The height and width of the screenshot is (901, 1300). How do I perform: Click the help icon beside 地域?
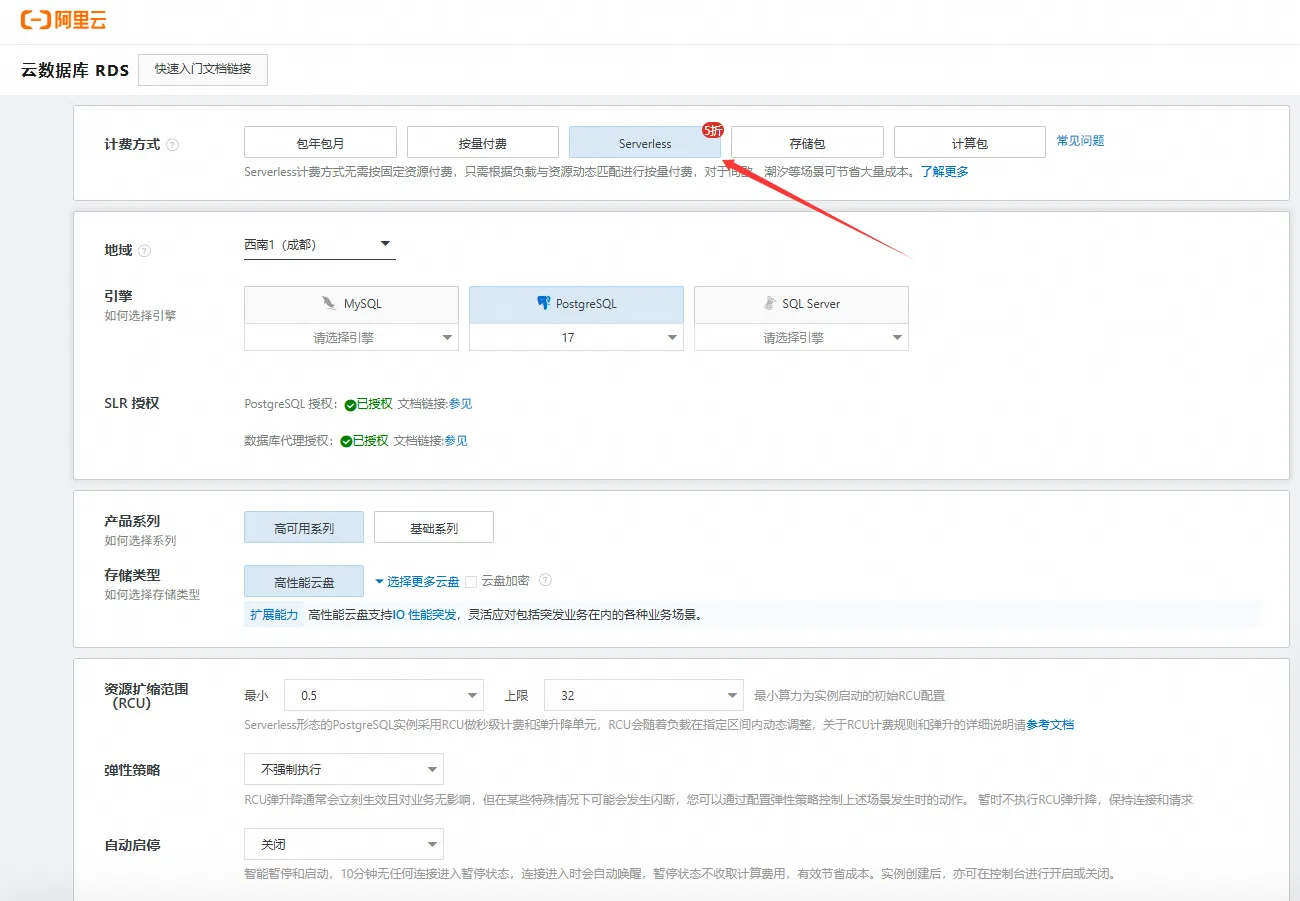point(145,250)
